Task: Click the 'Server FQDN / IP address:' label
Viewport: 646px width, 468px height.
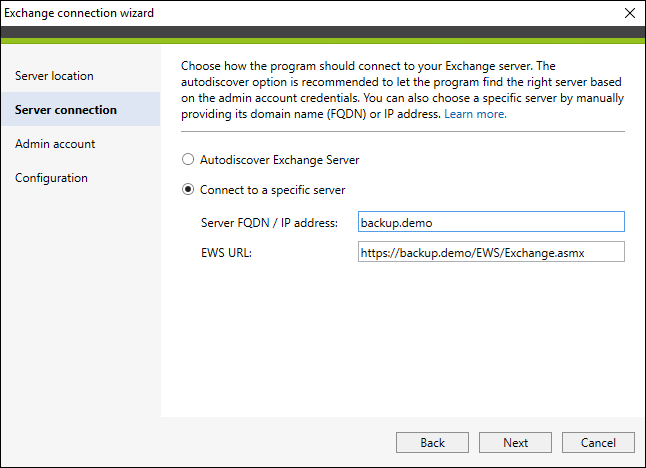Action: pyautogui.click(x=269, y=223)
